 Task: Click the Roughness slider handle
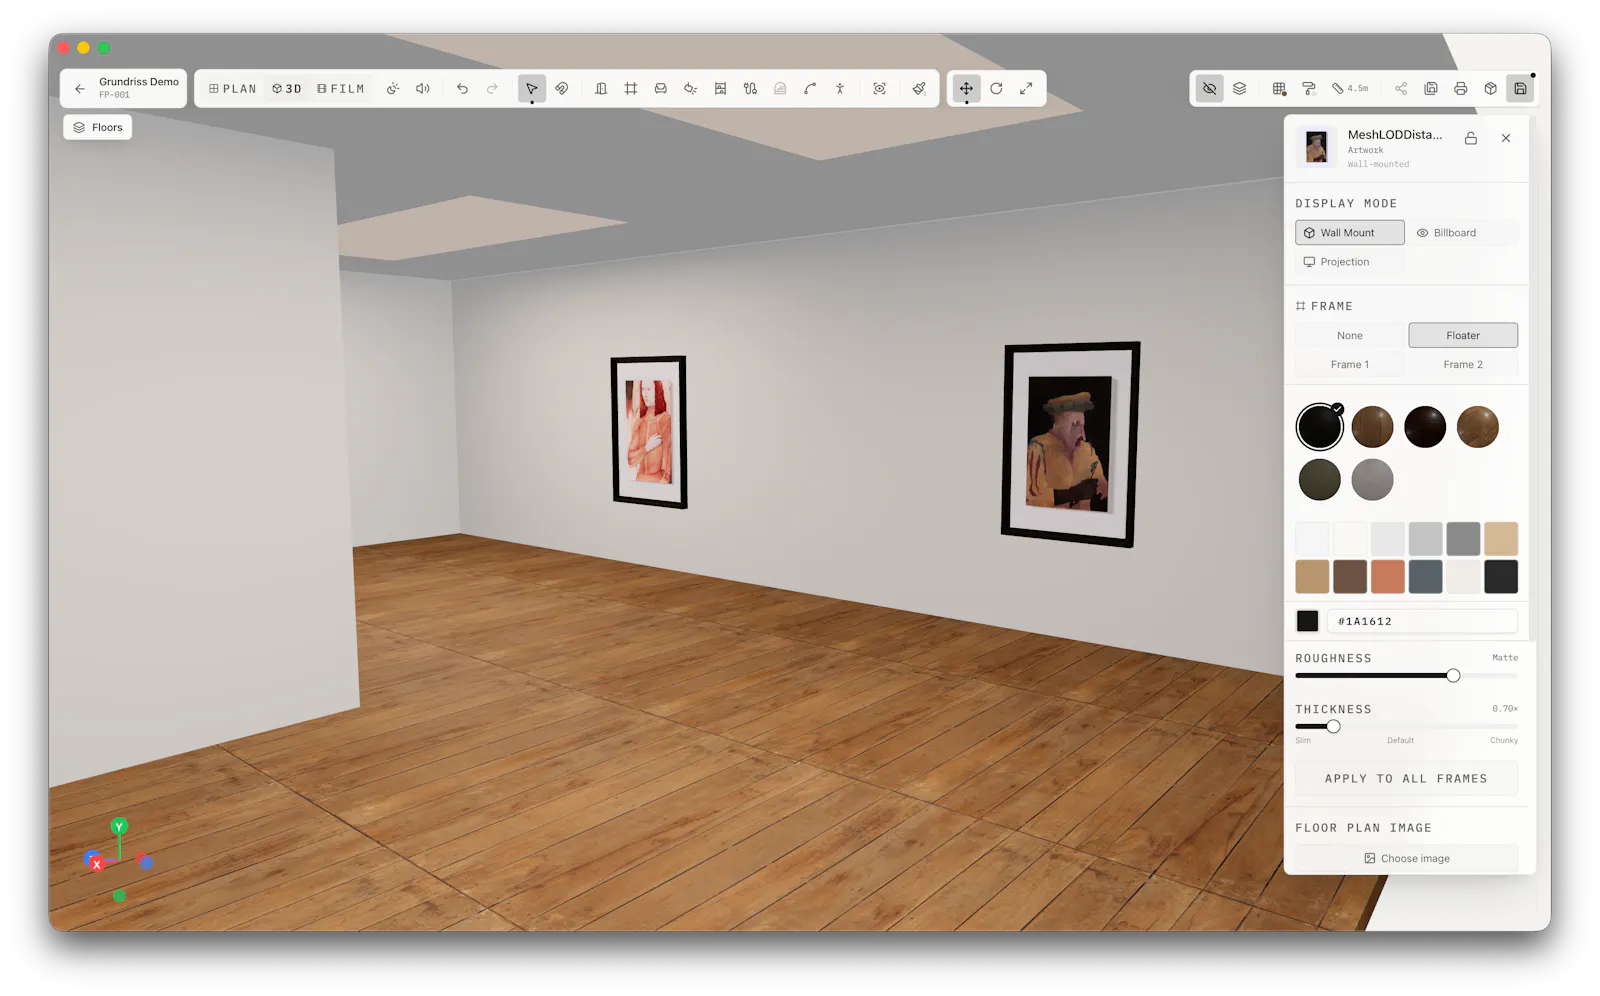[x=1453, y=676]
